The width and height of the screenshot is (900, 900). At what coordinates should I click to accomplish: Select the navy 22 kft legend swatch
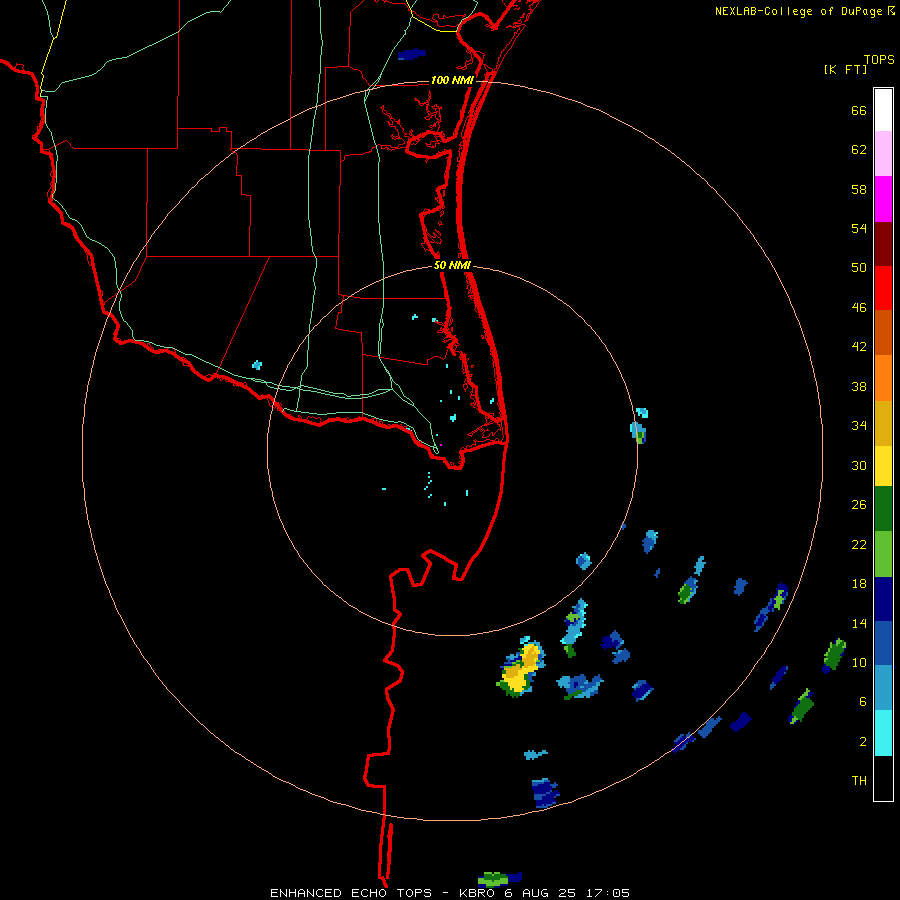pos(883,599)
